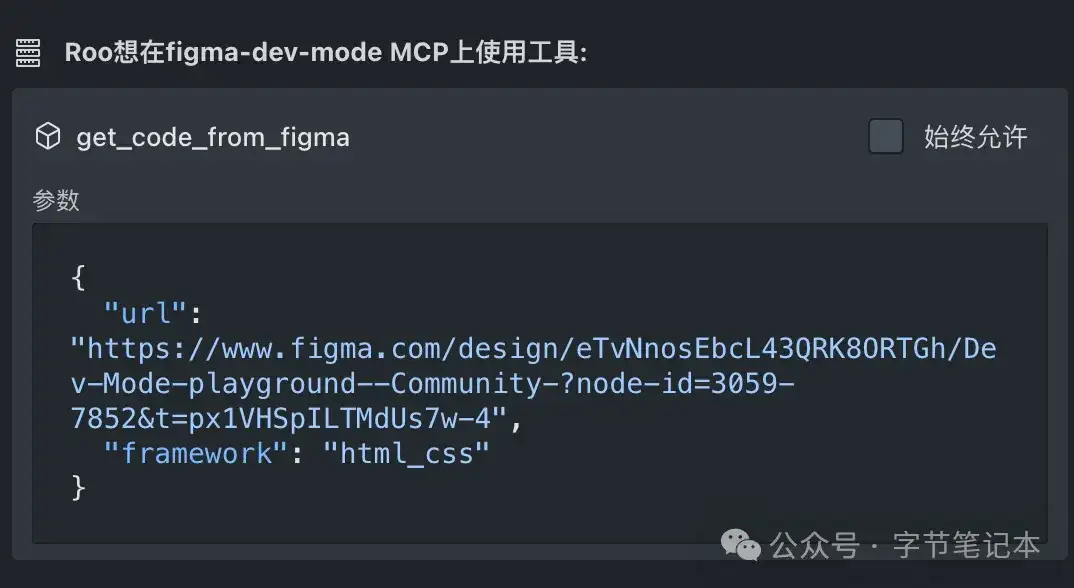Click the 参数 section label
Viewport: 1074px width, 588px height.
56,200
